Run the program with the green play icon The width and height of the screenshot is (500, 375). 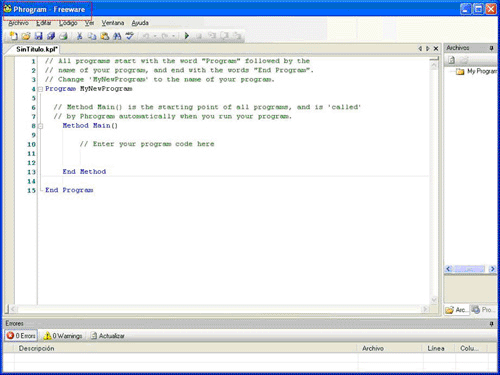[x=187, y=35]
